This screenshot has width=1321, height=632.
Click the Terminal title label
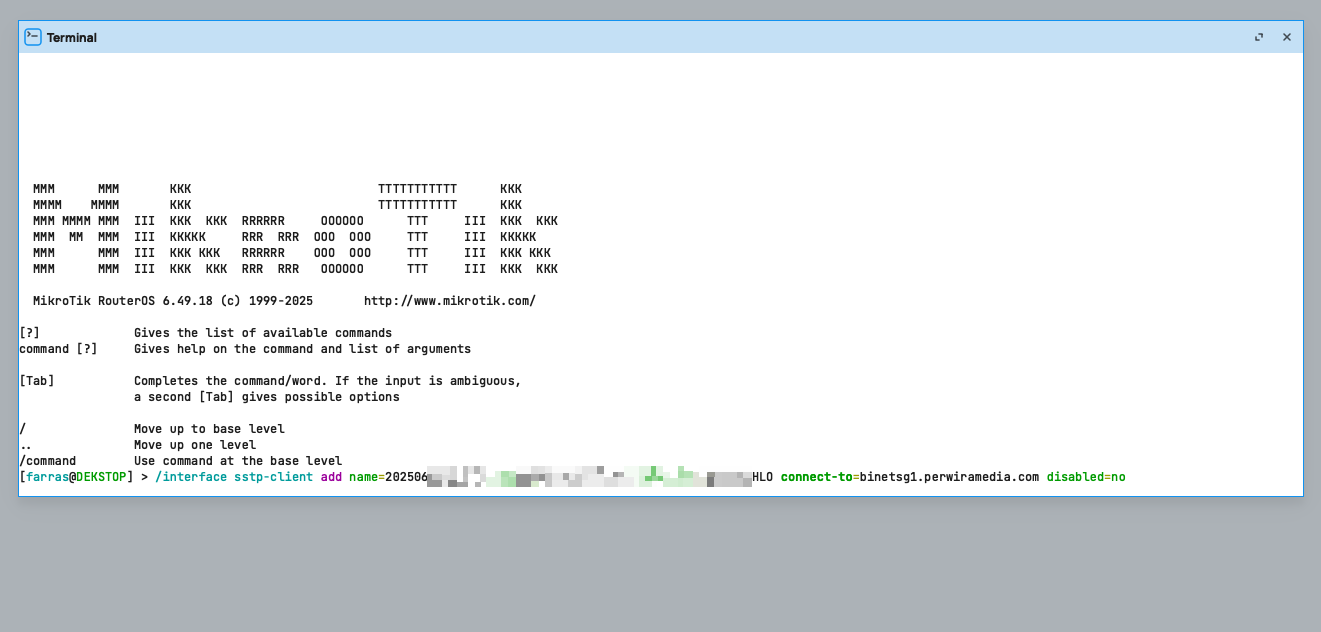tap(72, 38)
